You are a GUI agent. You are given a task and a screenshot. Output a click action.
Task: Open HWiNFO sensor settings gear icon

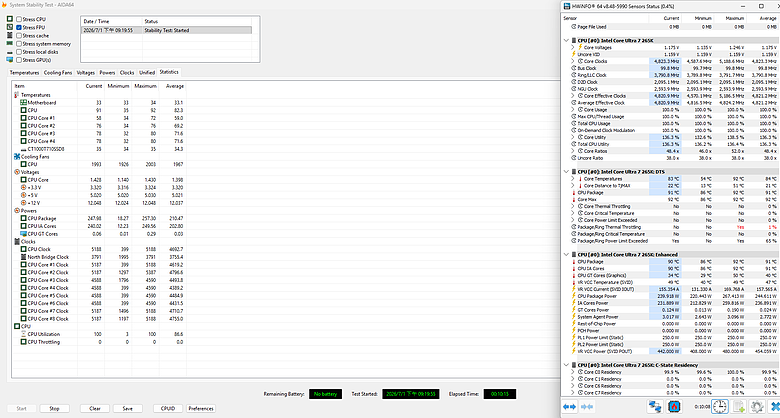click(757, 407)
